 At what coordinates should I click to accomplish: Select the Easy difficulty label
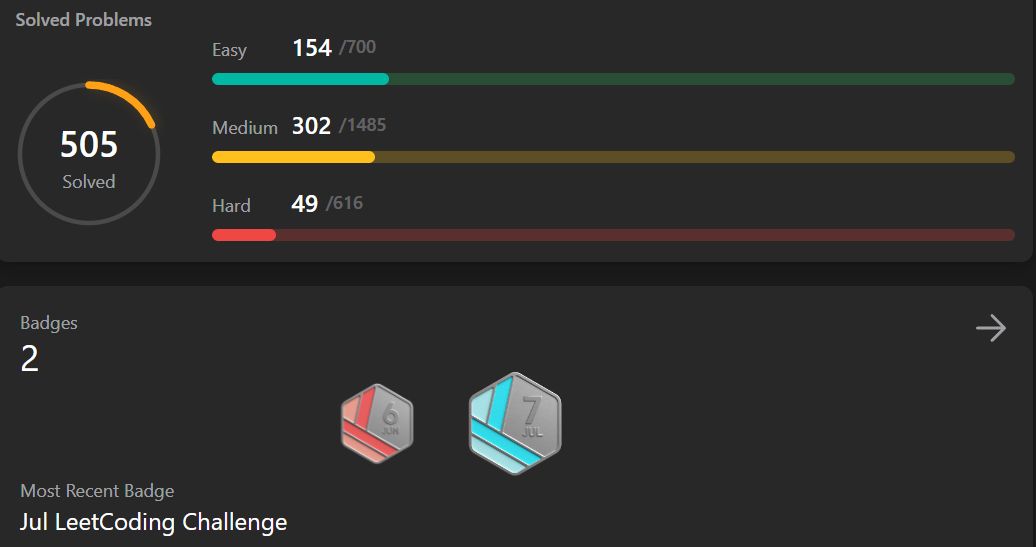click(229, 50)
